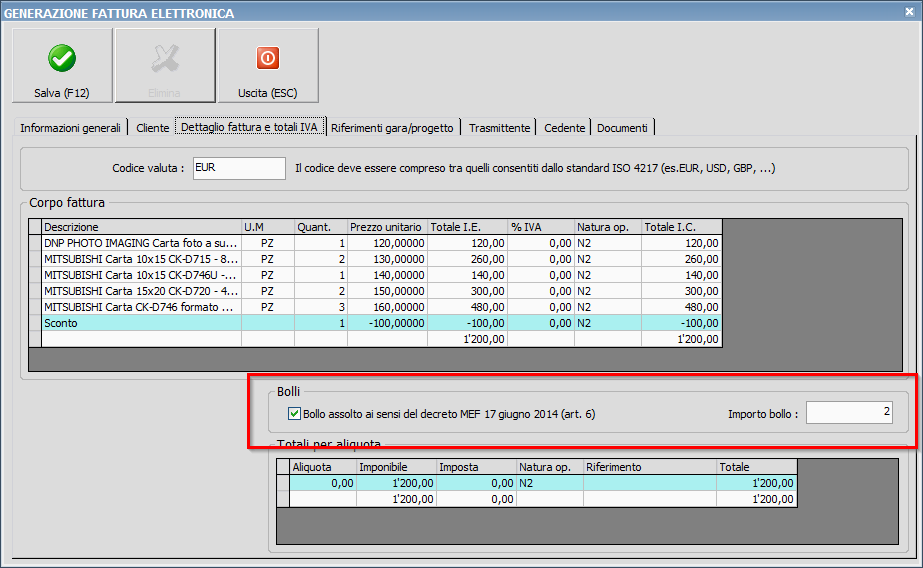Select MITSUBISHI Carta 10x15 CK-D746U row description
Viewport: 923px width, 568px height.
141,275
